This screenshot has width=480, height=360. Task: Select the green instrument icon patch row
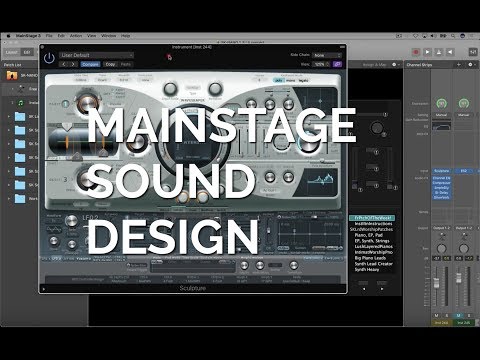pyautogui.click(x=21, y=103)
